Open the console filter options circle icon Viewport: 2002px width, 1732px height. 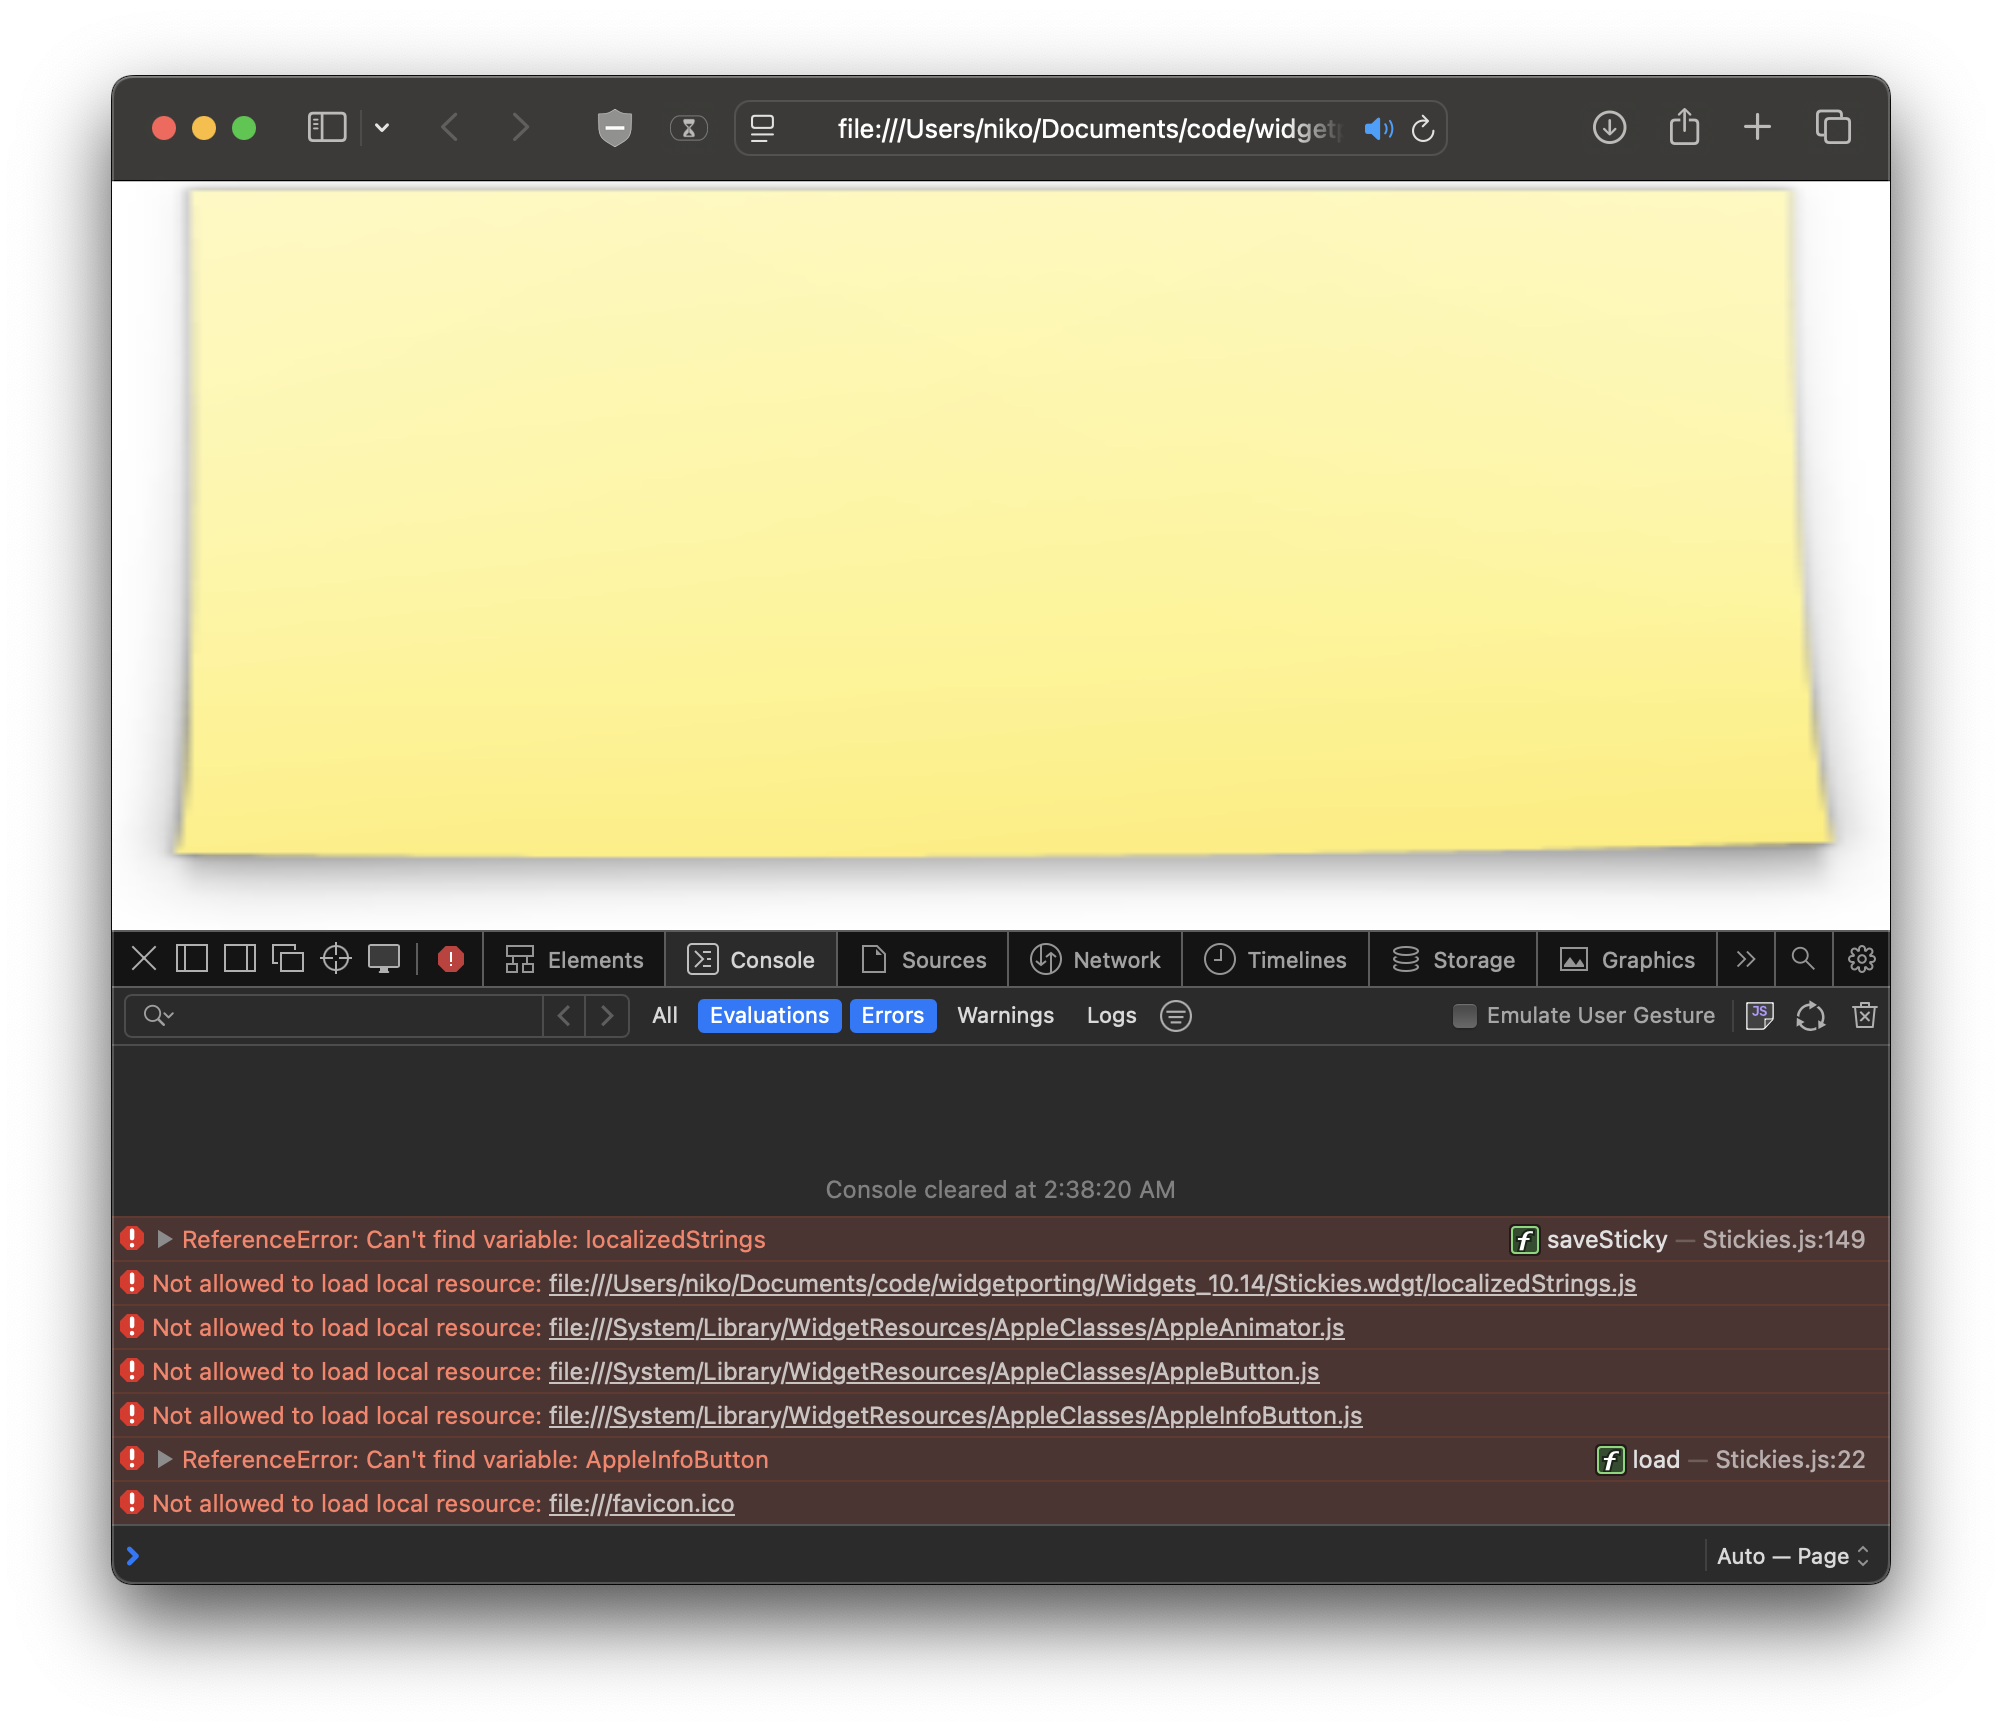tap(1176, 1016)
